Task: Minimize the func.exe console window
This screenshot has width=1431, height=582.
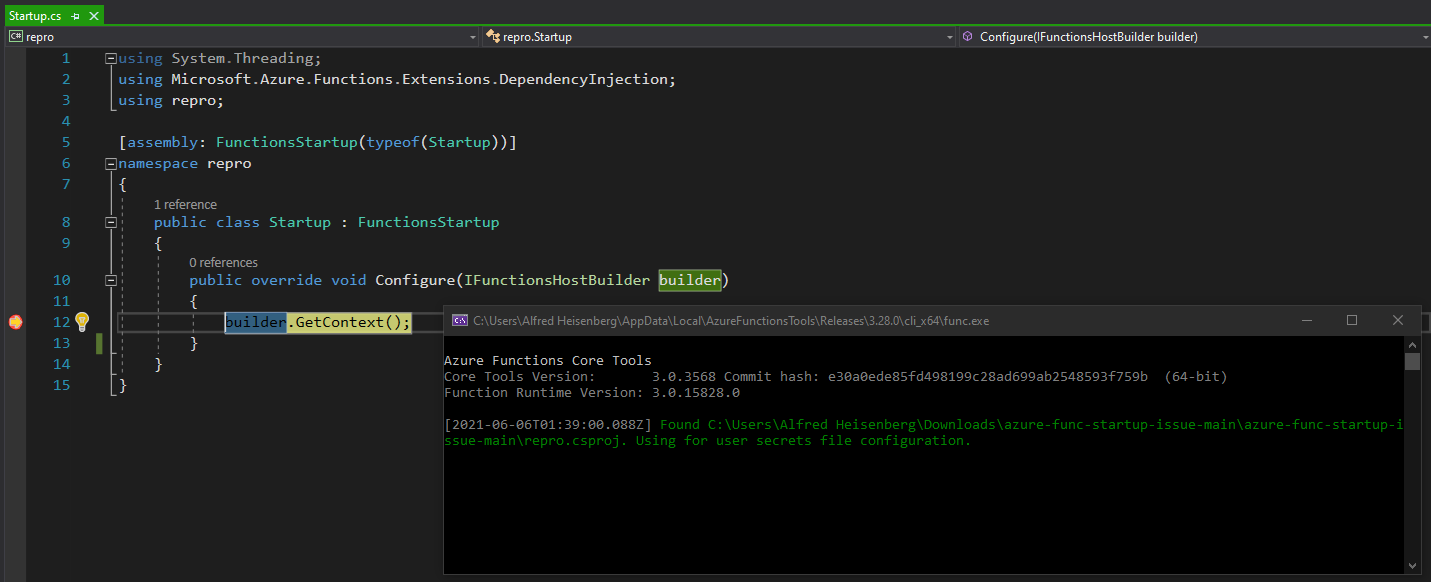Action: [1306, 320]
